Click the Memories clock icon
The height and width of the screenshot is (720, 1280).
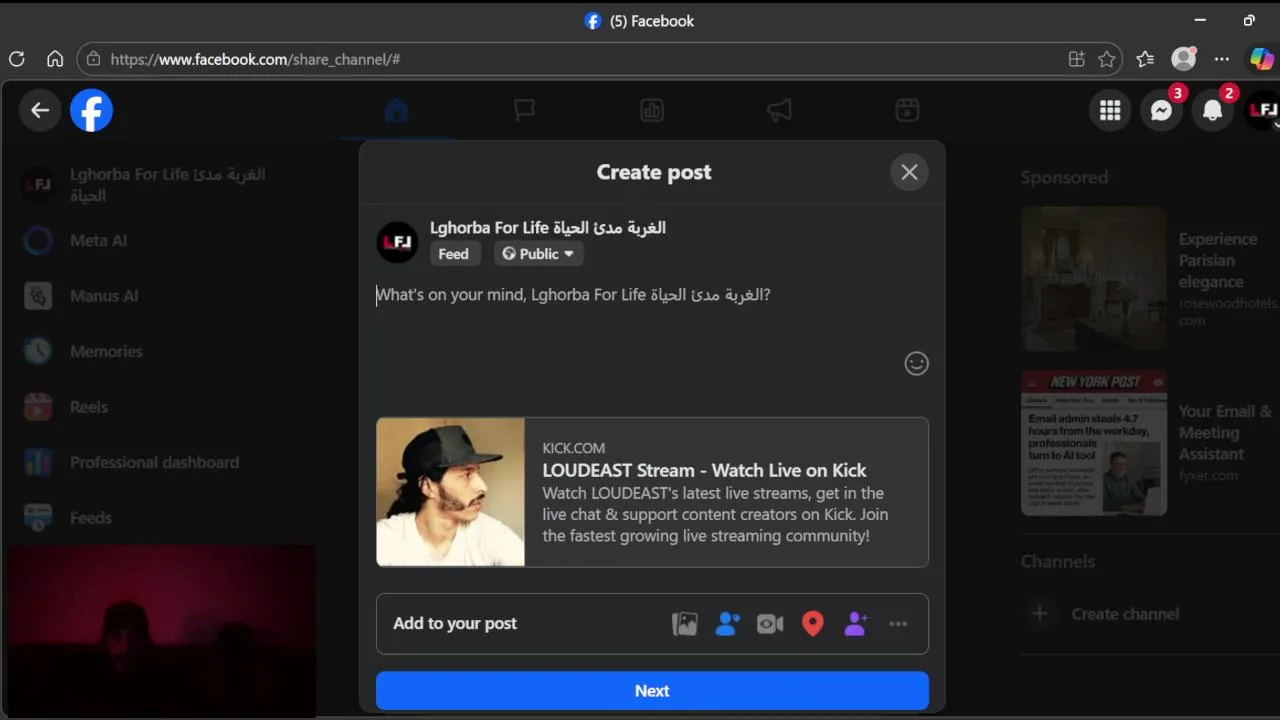coord(38,351)
